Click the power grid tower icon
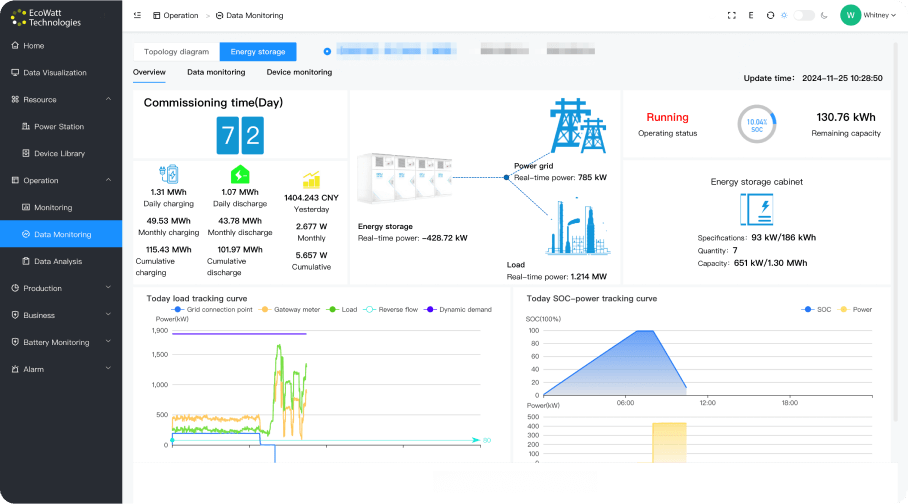 point(577,126)
